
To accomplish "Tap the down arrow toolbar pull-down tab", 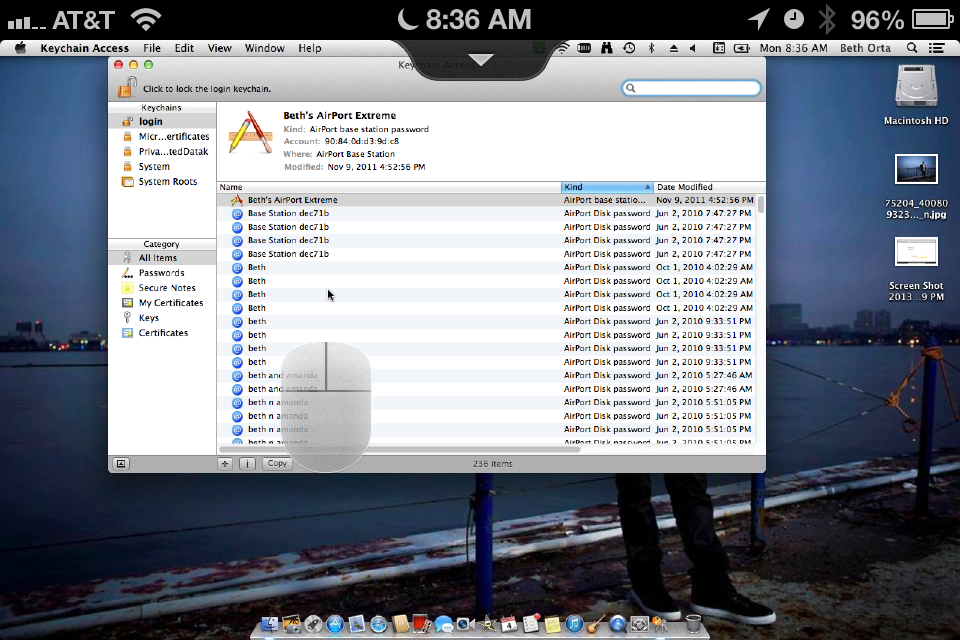I will (x=481, y=59).
